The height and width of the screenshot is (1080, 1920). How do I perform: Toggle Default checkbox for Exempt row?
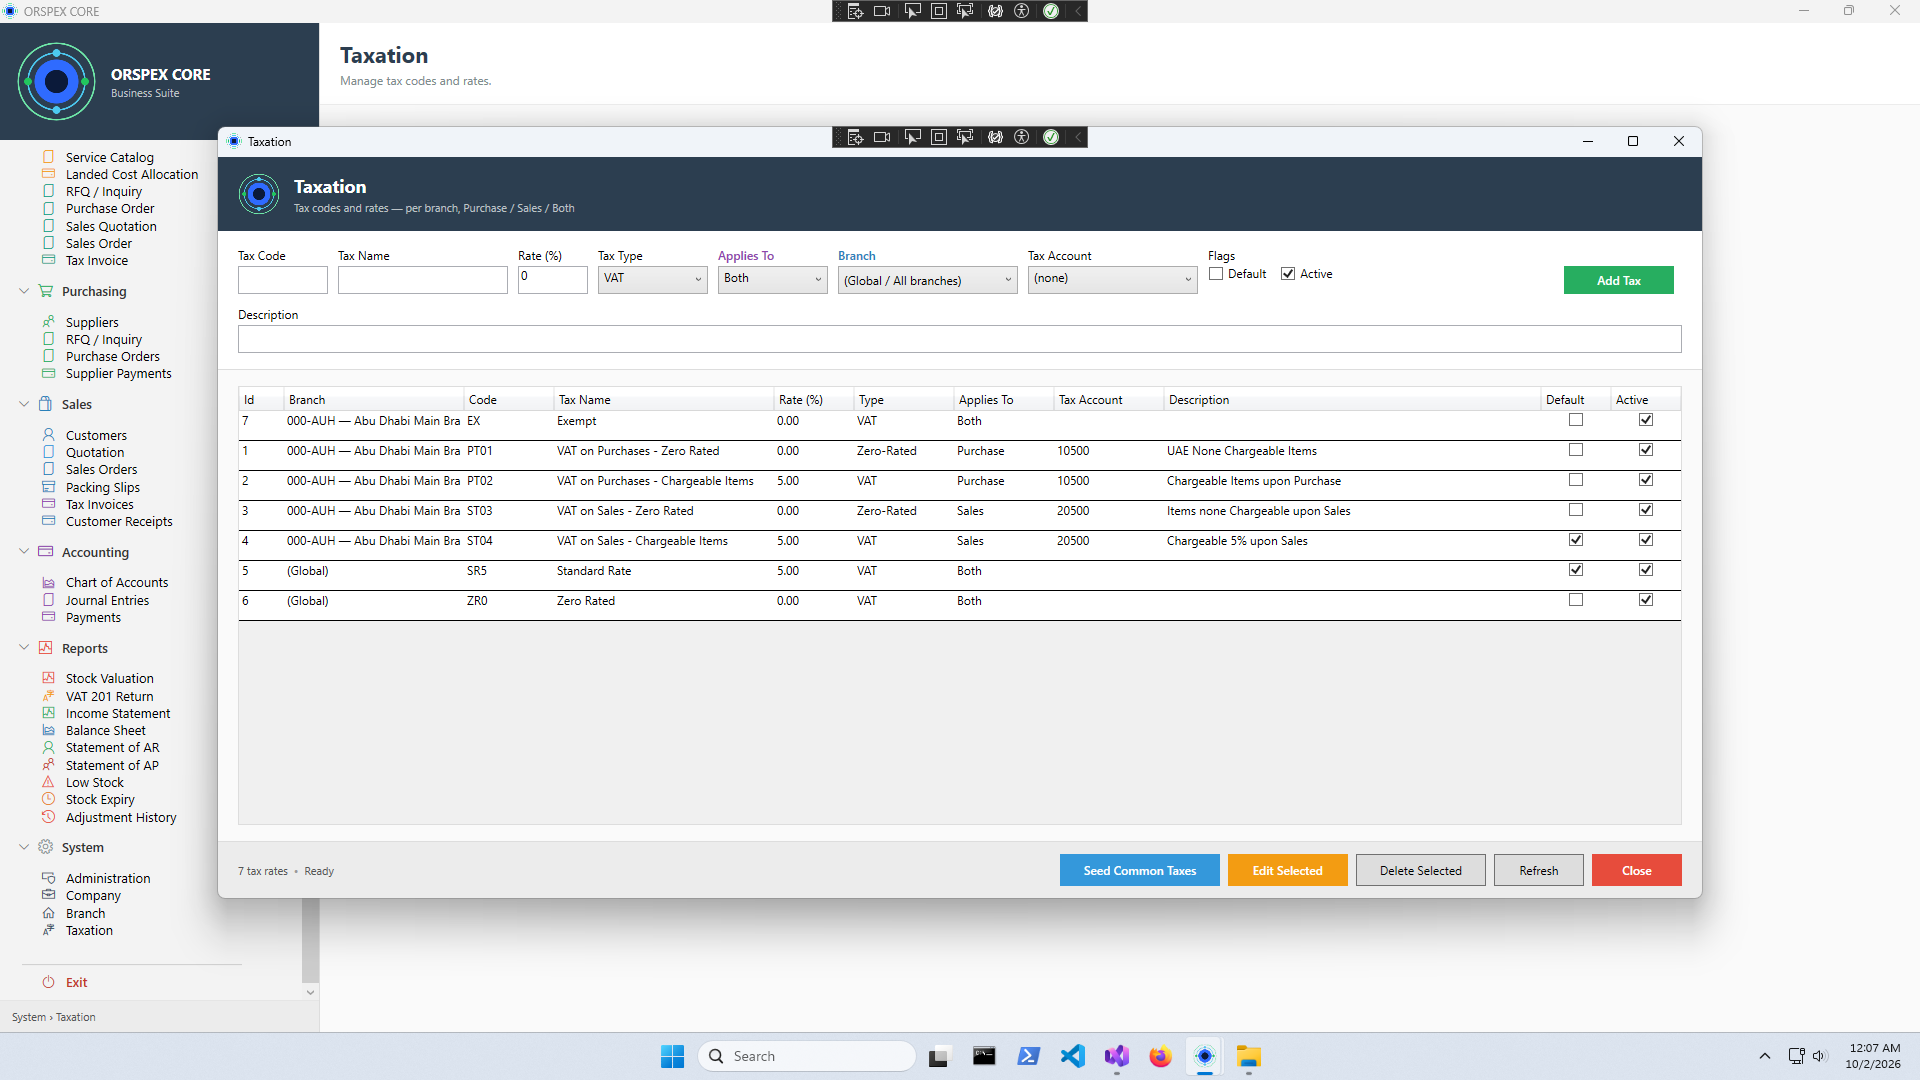pyautogui.click(x=1576, y=420)
